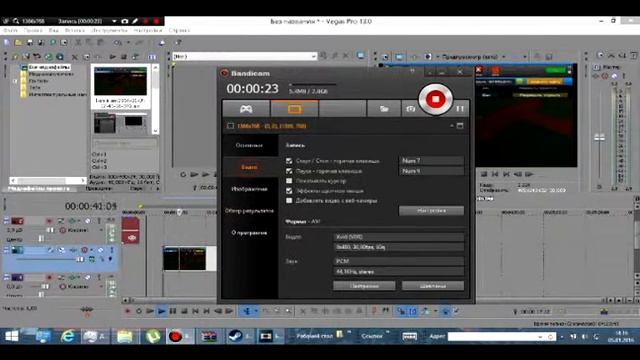The height and width of the screenshot is (360, 640).
Task: Click Настройки button under recording checkboxes
Action: 431,211
